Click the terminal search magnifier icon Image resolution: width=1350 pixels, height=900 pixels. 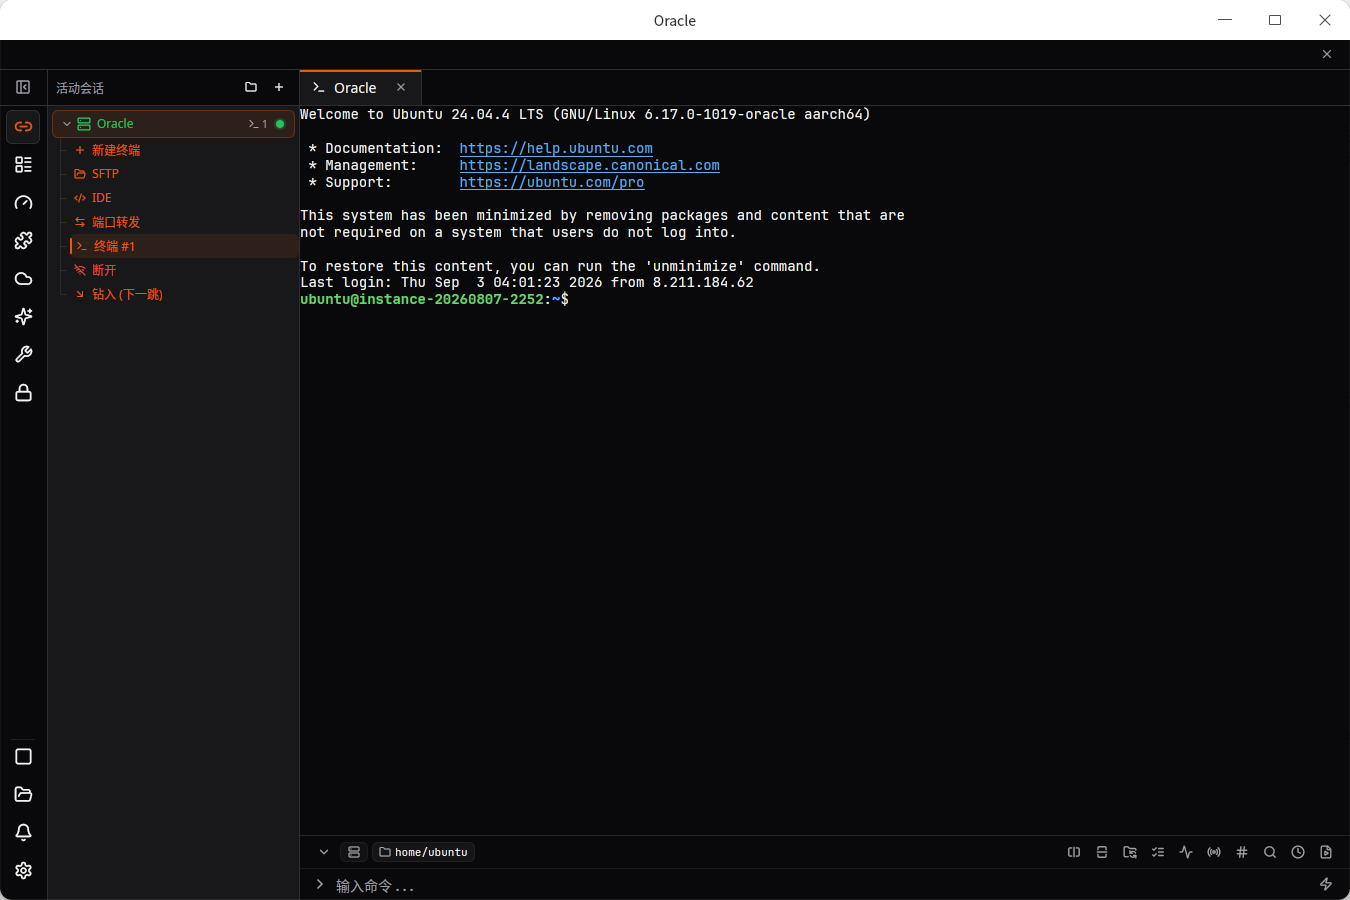coord(1270,852)
